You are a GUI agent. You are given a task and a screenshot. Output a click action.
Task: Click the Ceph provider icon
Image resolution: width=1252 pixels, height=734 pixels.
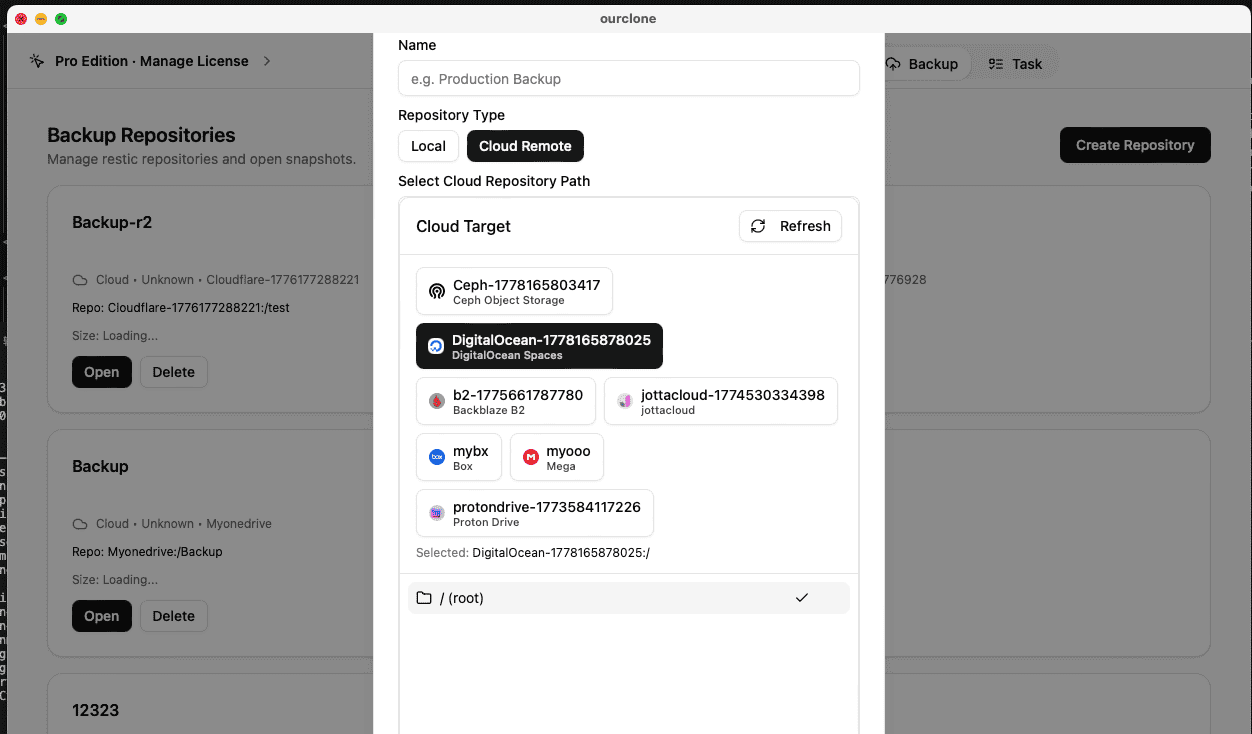pyautogui.click(x=436, y=291)
